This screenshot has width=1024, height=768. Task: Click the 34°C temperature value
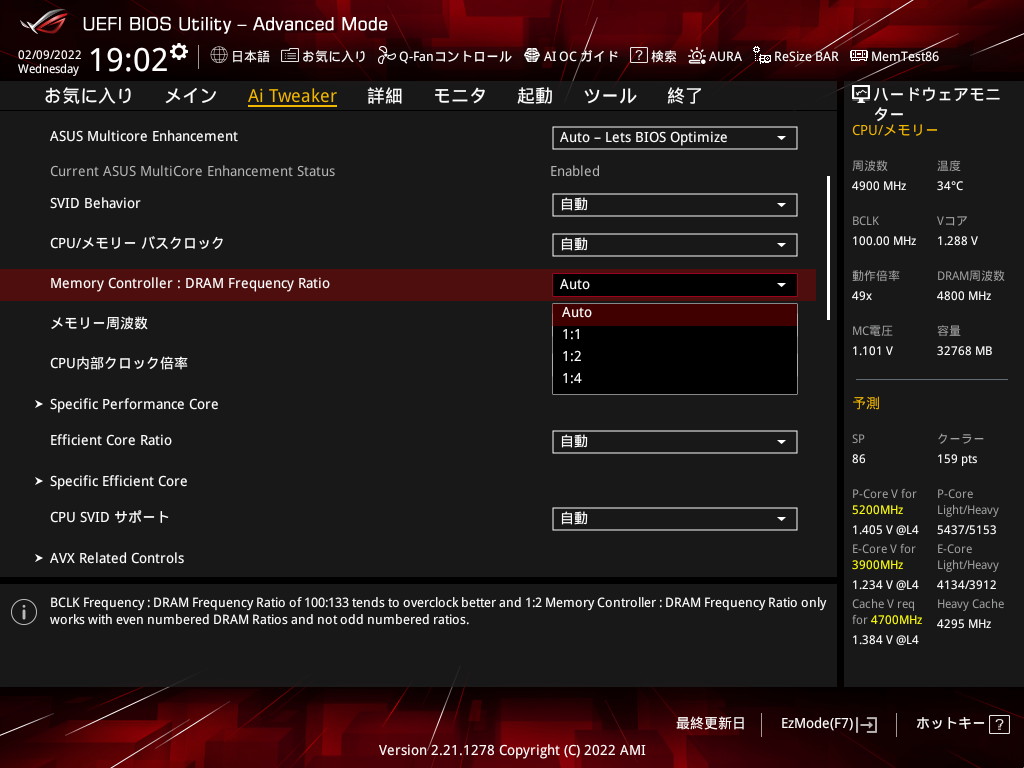click(950, 186)
